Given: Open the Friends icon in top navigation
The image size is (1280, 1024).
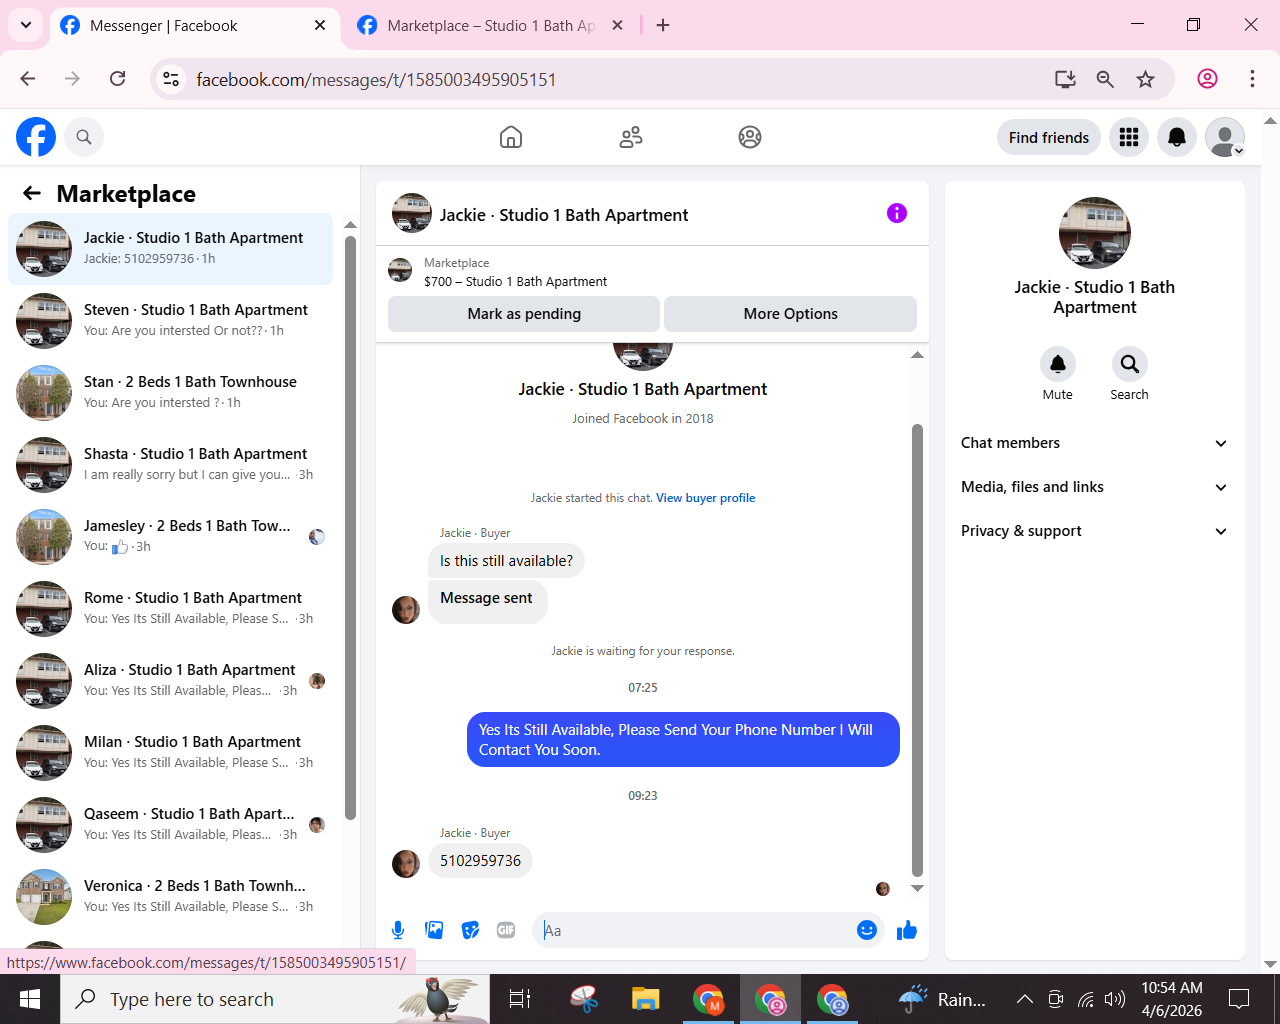Looking at the screenshot, I should tap(631, 137).
